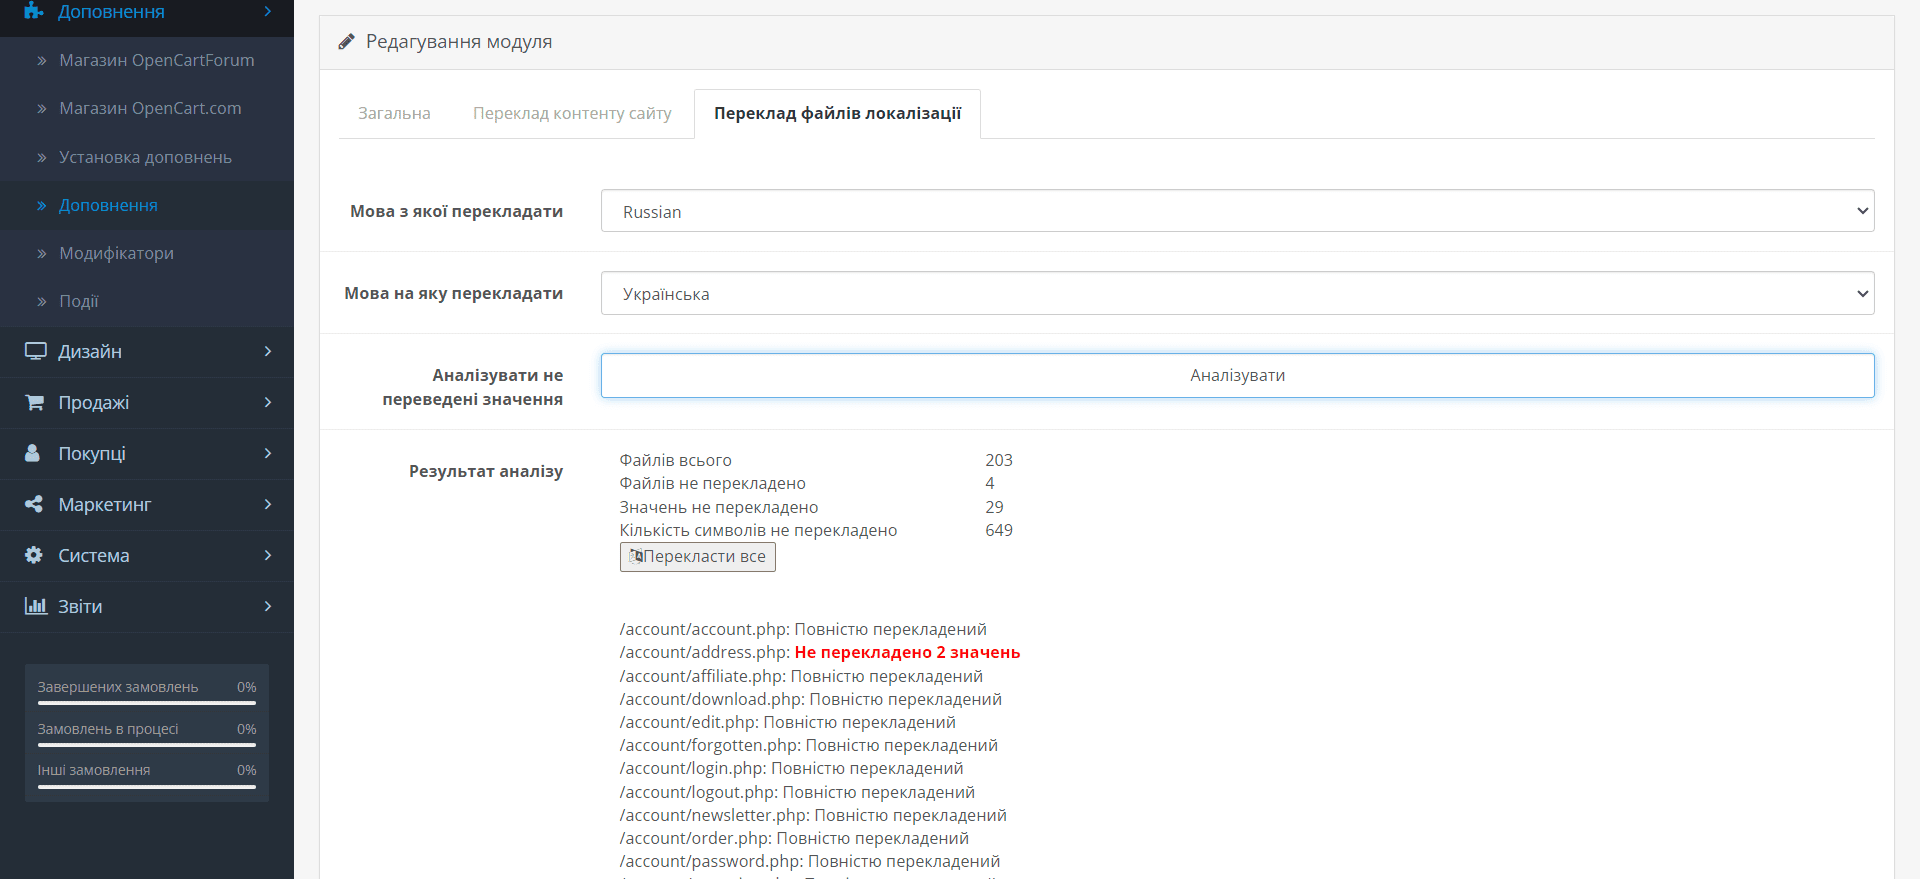Click the gear icon for Система
This screenshot has height=879, width=1920.
coord(34,555)
